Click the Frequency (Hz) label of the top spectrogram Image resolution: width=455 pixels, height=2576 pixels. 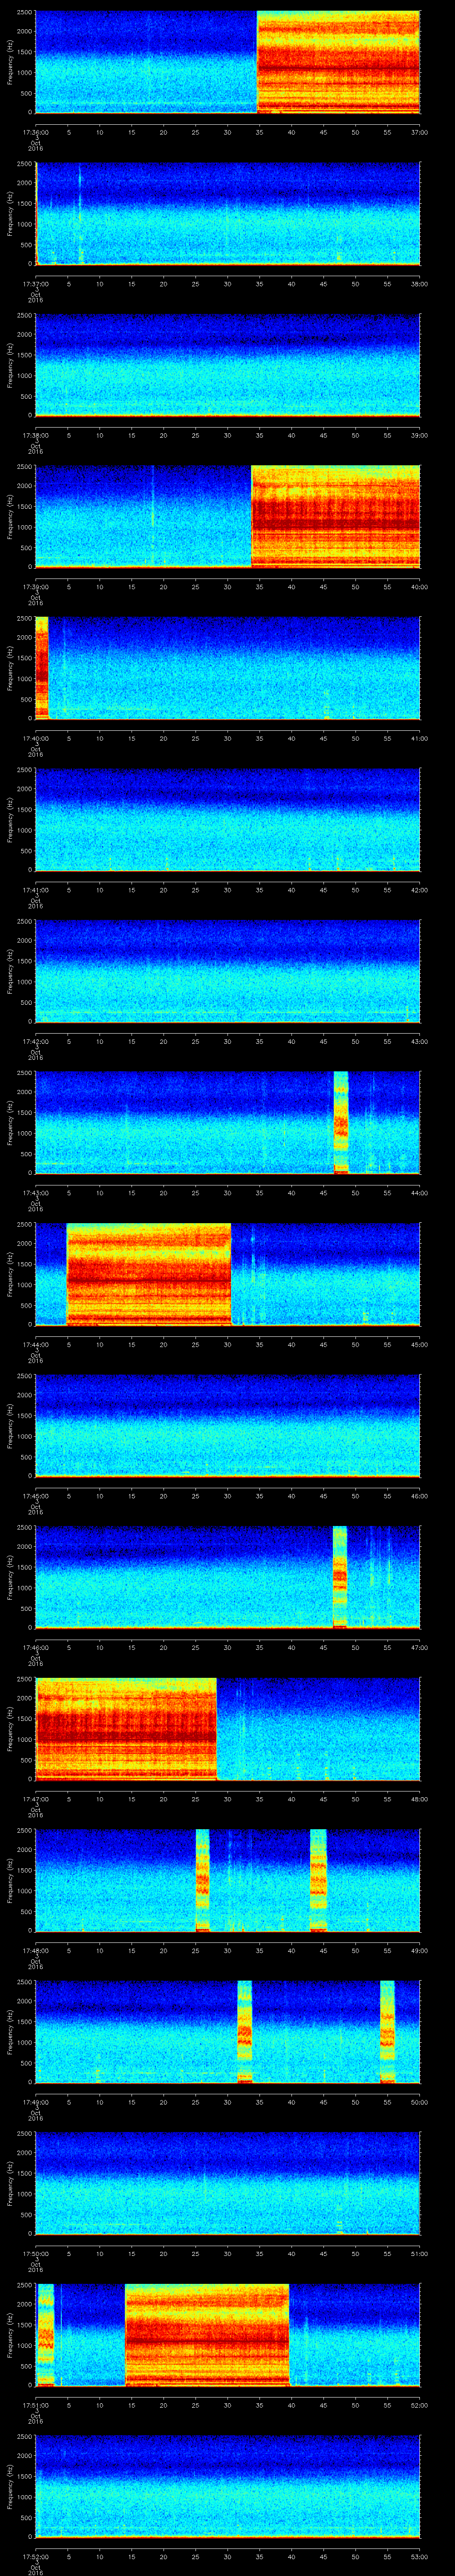[10, 62]
